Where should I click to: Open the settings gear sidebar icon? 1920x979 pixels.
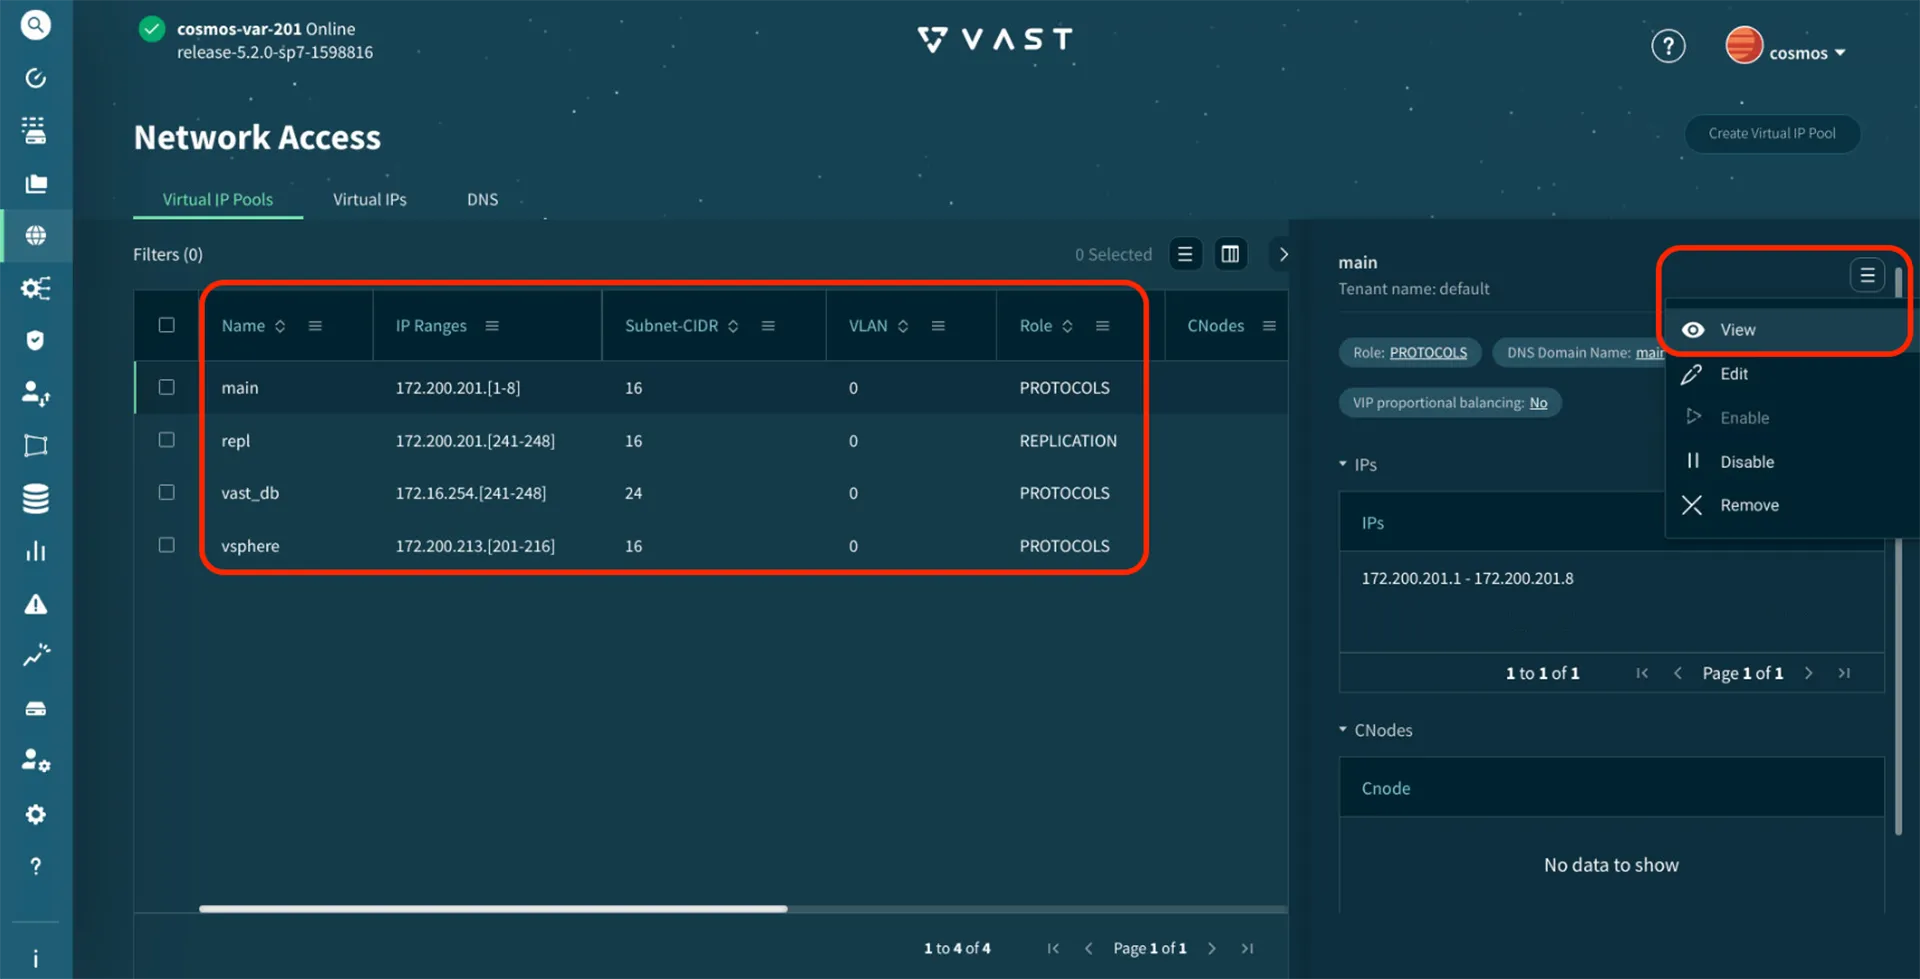click(x=36, y=814)
